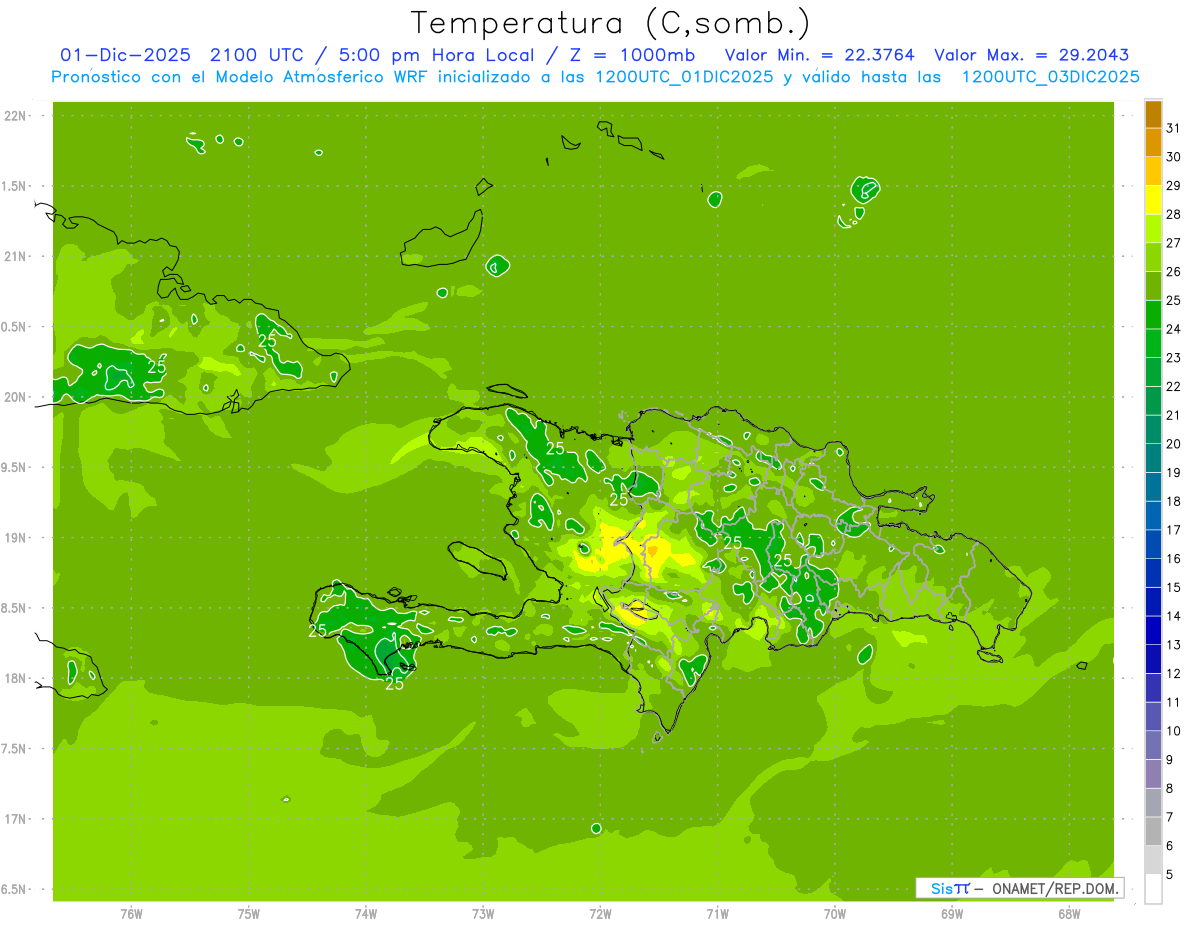Click the "75W" longitude axis label
Image resolution: width=1200 pixels, height=927 pixels.
click(249, 914)
